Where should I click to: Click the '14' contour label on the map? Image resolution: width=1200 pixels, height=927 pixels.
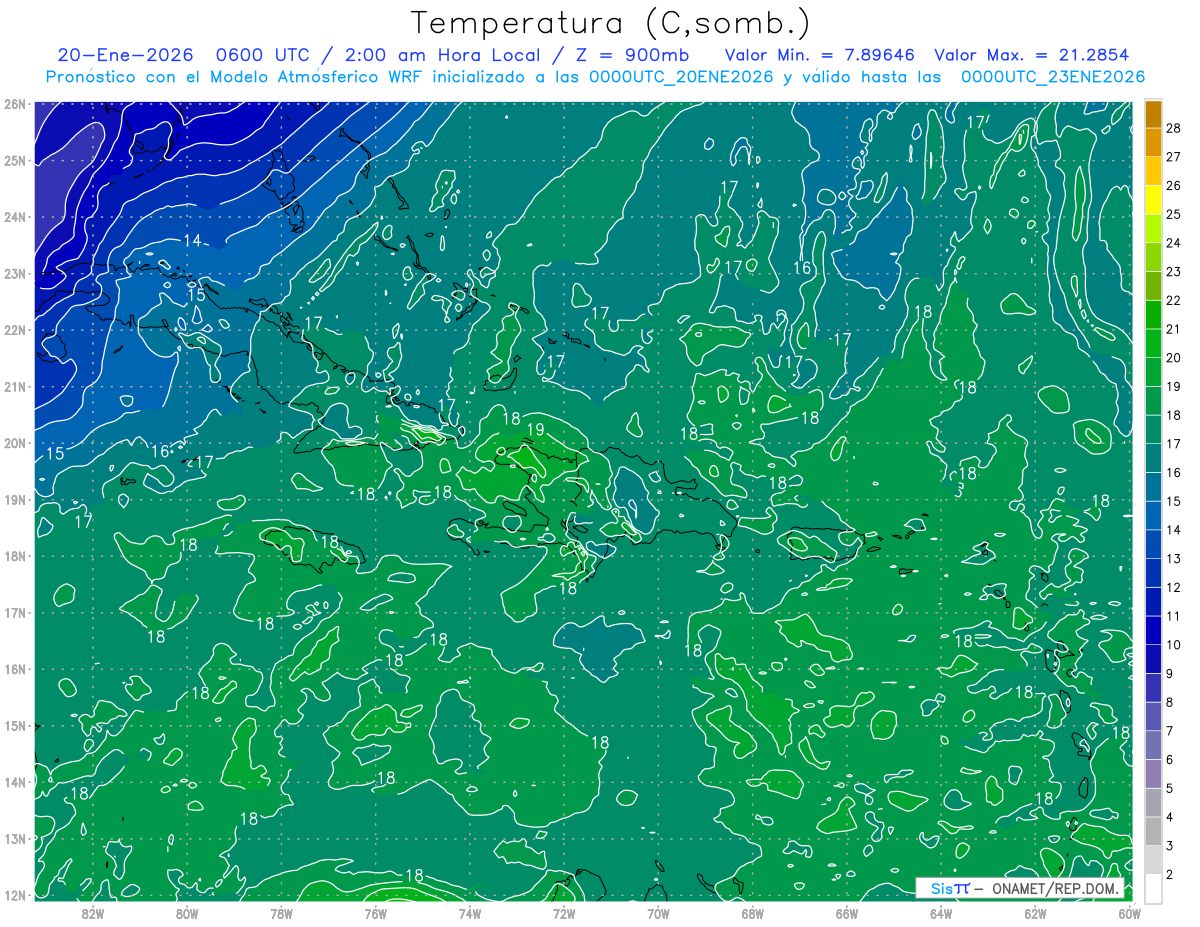click(192, 241)
